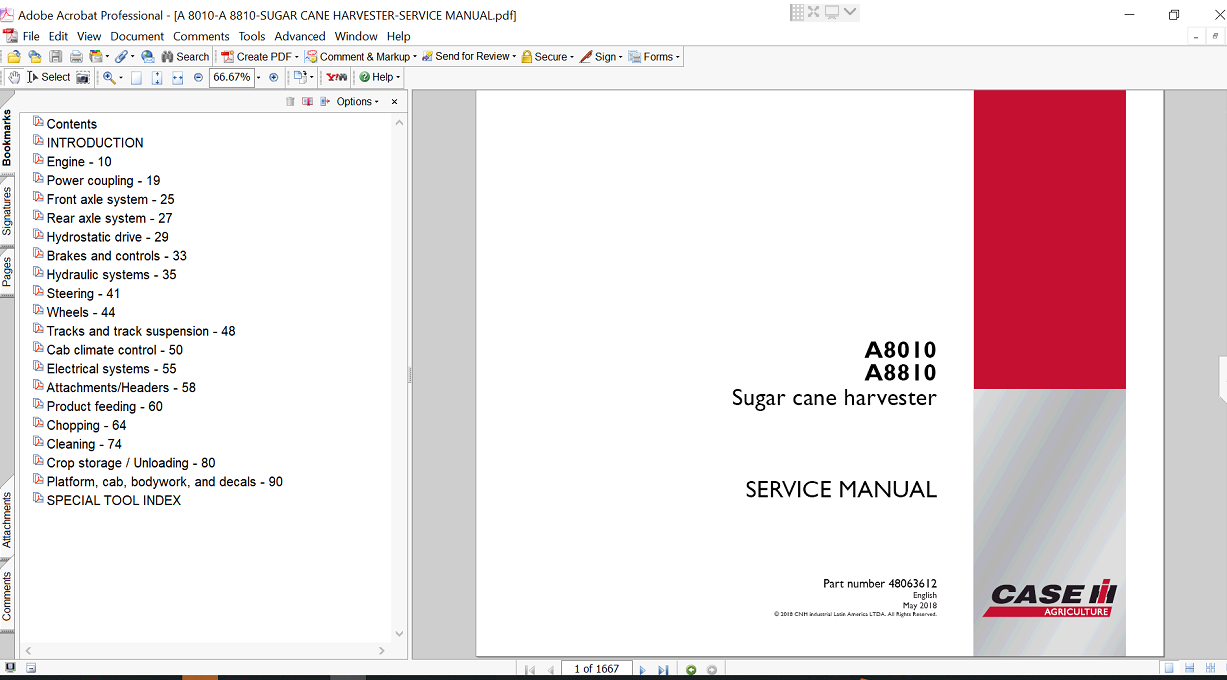Image resolution: width=1227 pixels, height=680 pixels.
Task: Click the Email attachment icon
Action: 146,56
